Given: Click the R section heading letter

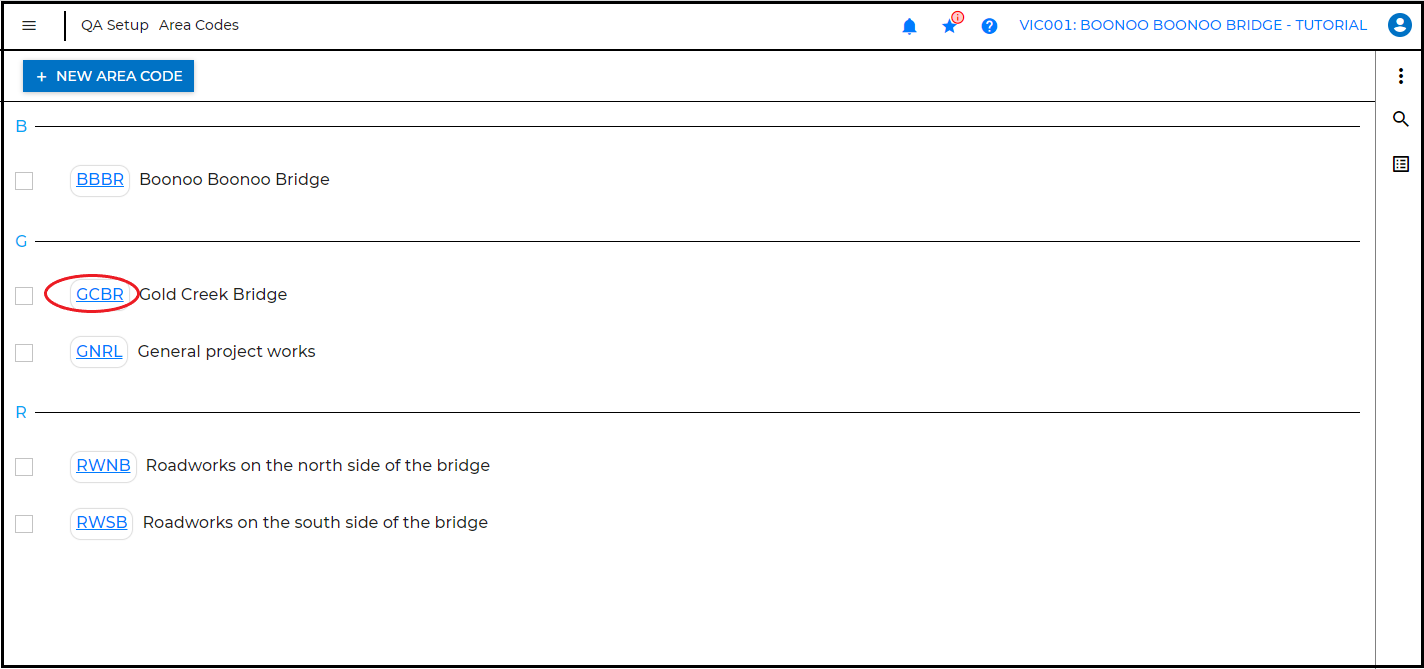Looking at the screenshot, I should [22, 413].
